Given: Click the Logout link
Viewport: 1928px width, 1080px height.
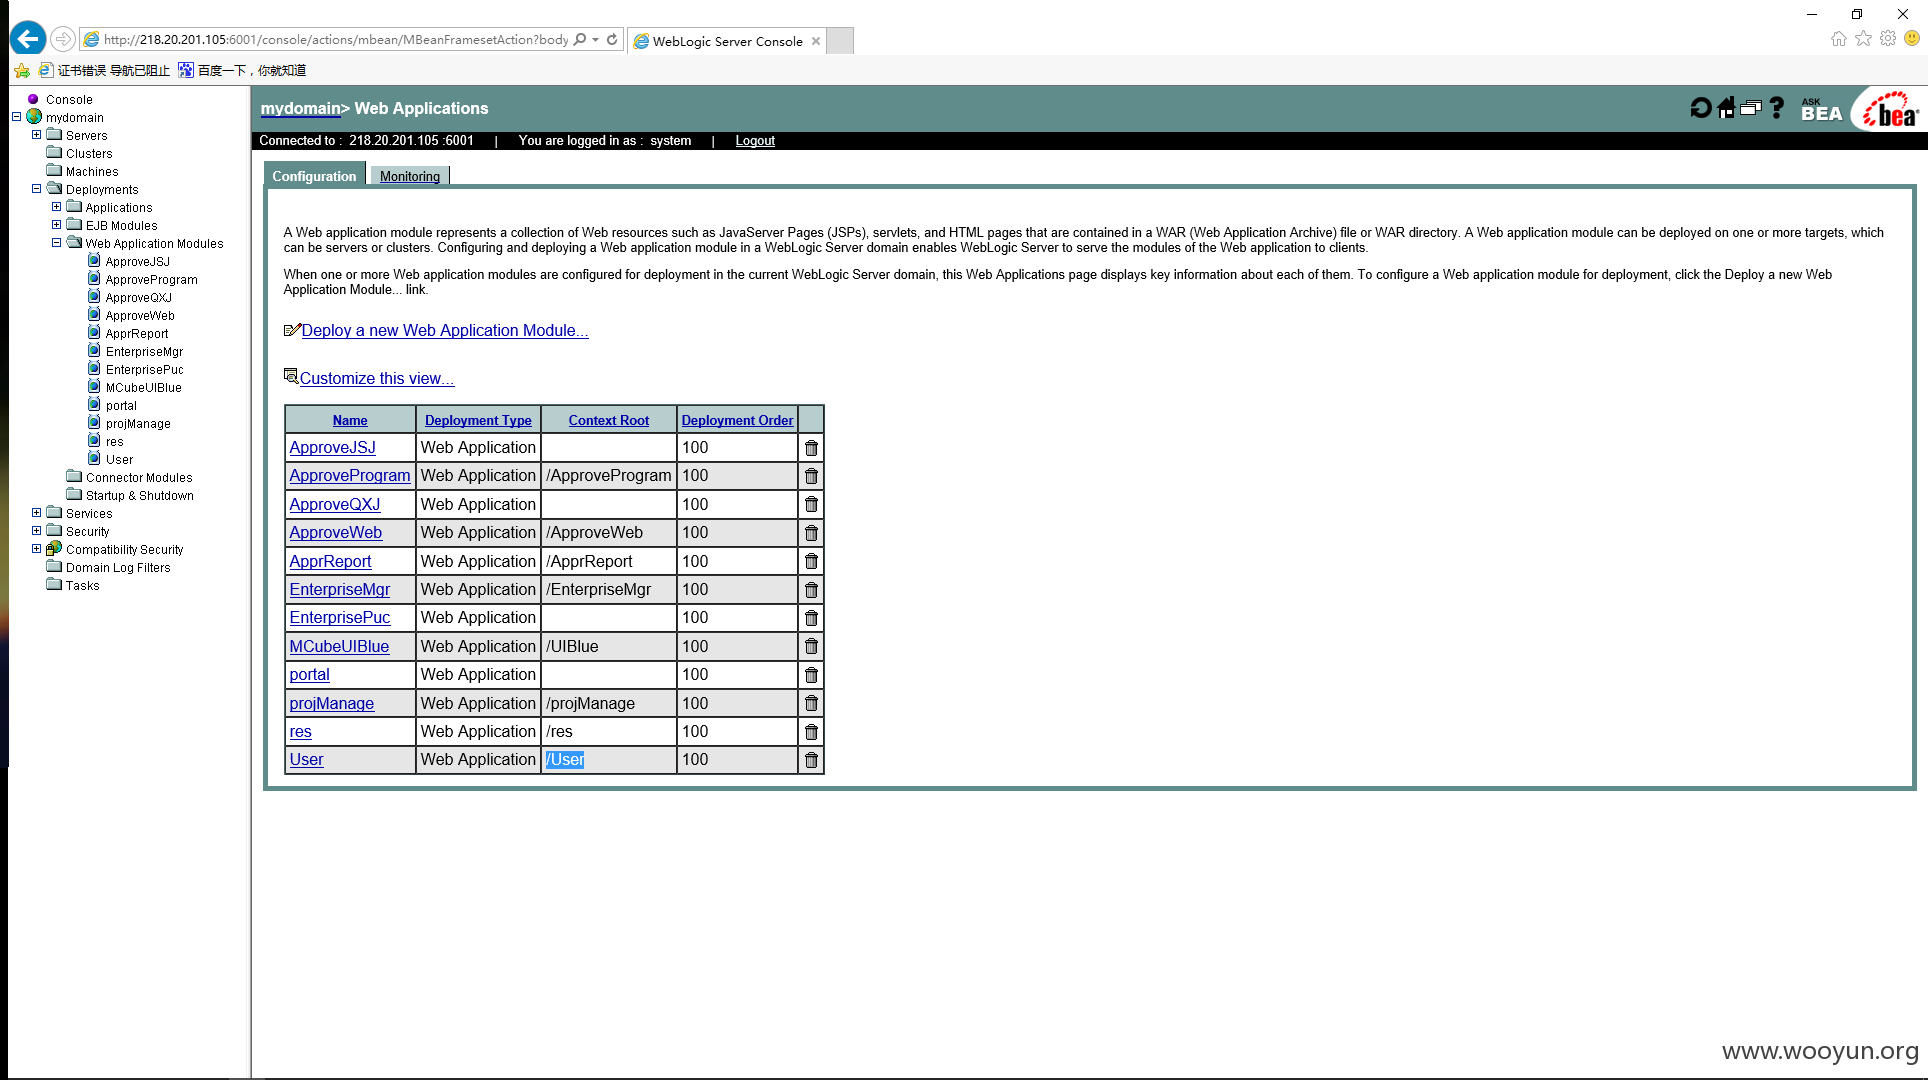Looking at the screenshot, I should pos(755,141).
